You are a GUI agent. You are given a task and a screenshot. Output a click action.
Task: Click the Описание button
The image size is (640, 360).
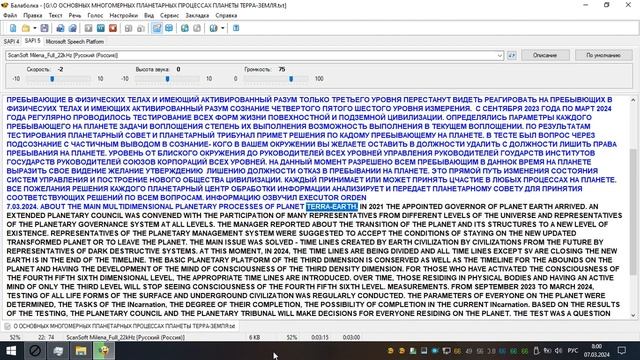point(545,55)
